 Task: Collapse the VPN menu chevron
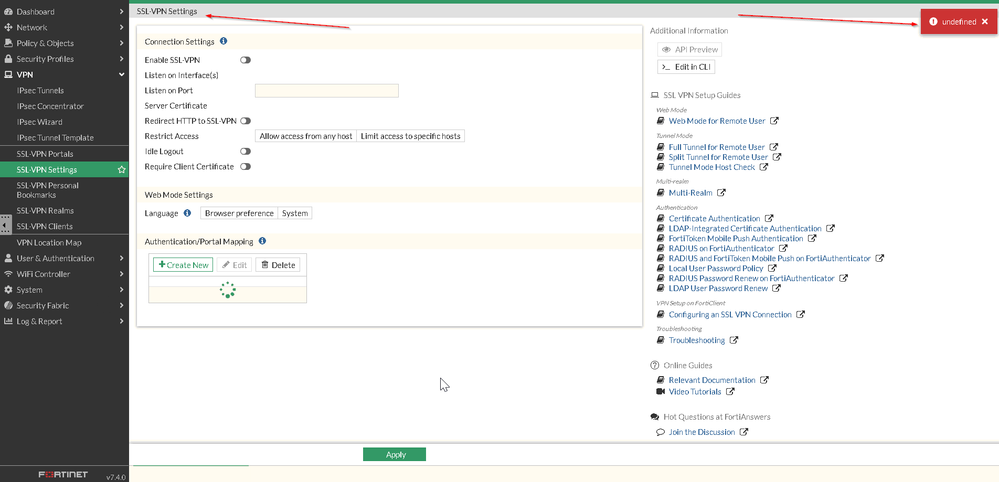[x=121, y=74]
